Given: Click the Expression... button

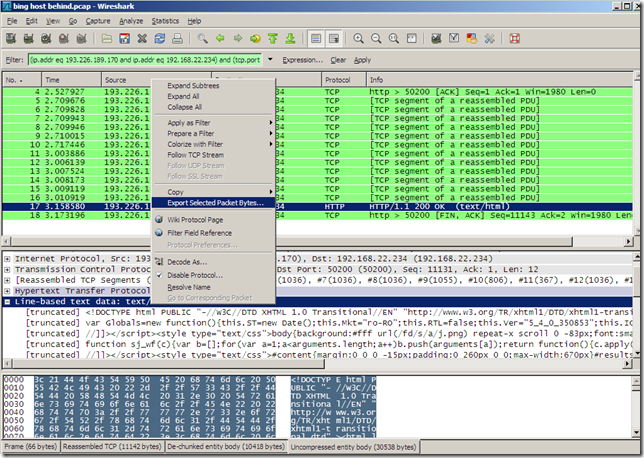Looking at the screenshot, I should (302, 60).
